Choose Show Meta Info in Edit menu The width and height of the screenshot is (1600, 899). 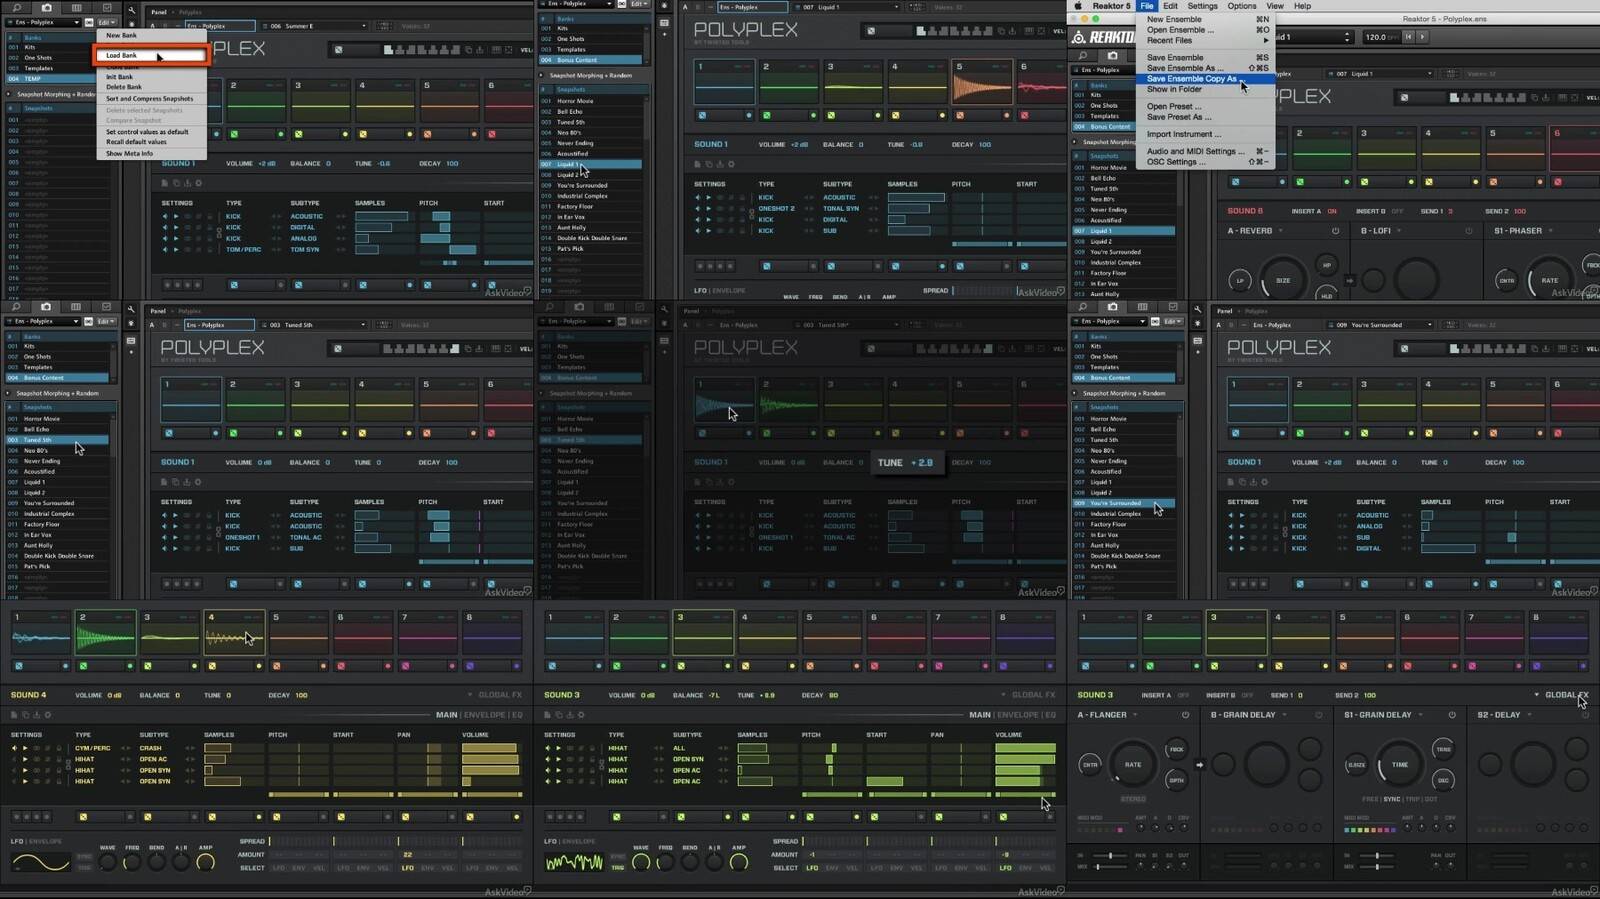pyautogui.click(x=152, y=153)
